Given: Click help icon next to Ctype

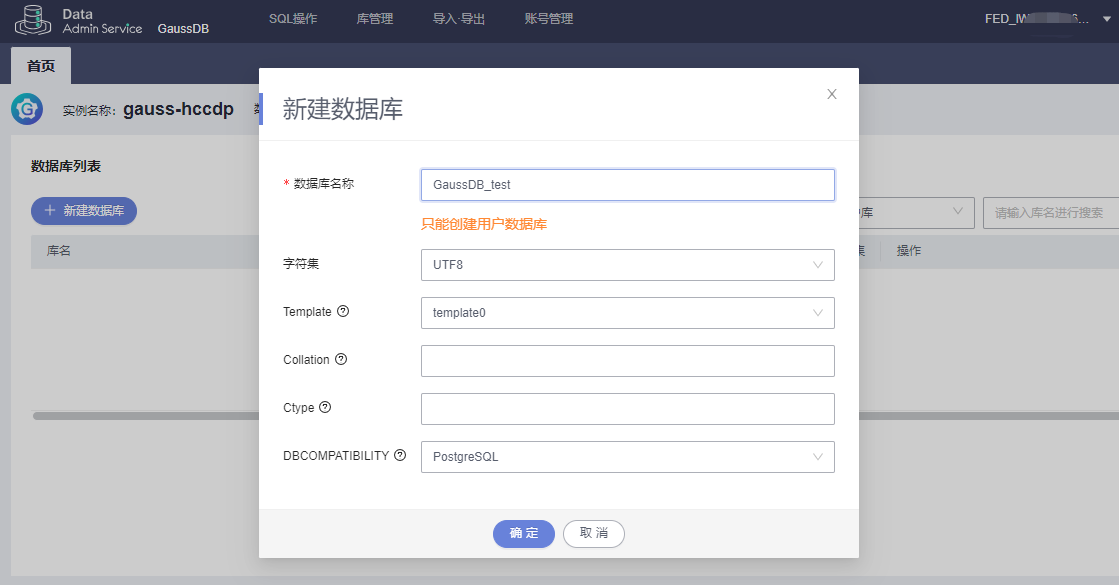Looking at the screenshot, I should click(325, 407).
